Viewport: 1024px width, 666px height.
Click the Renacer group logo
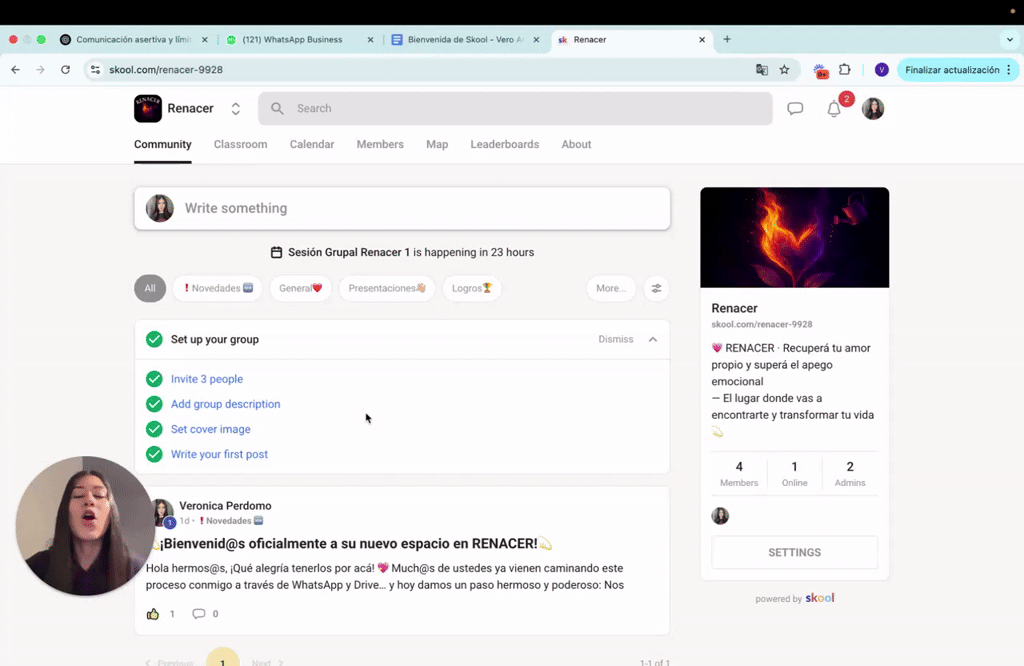(147, 107)
